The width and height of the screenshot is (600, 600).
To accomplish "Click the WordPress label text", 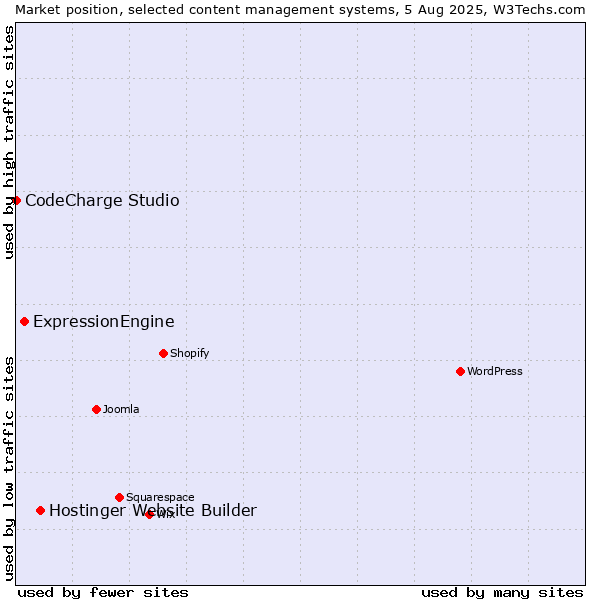I will click(494, 371).
